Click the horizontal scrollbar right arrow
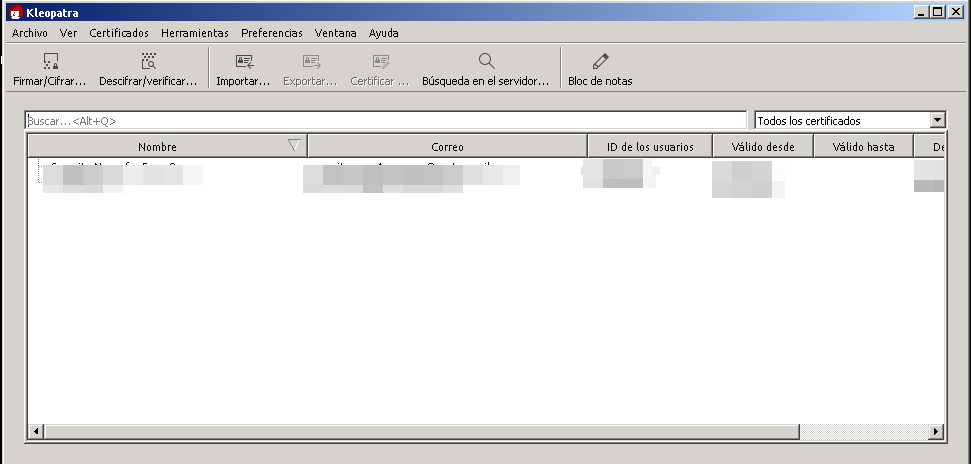971x464 pixels. [x=936, y=431]
